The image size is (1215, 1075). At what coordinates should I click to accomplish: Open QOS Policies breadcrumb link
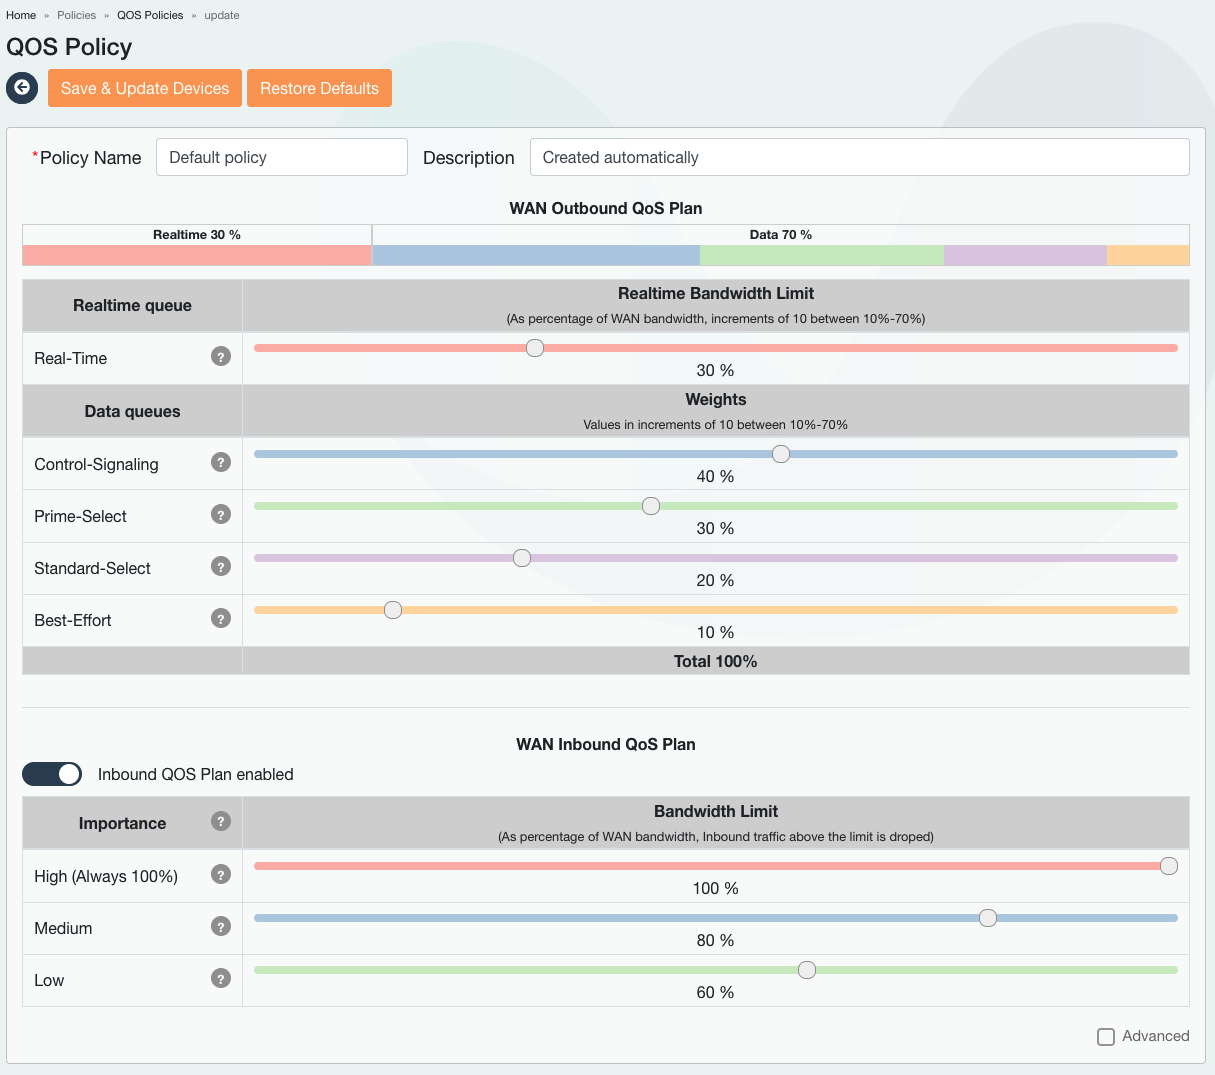(150, 15)
